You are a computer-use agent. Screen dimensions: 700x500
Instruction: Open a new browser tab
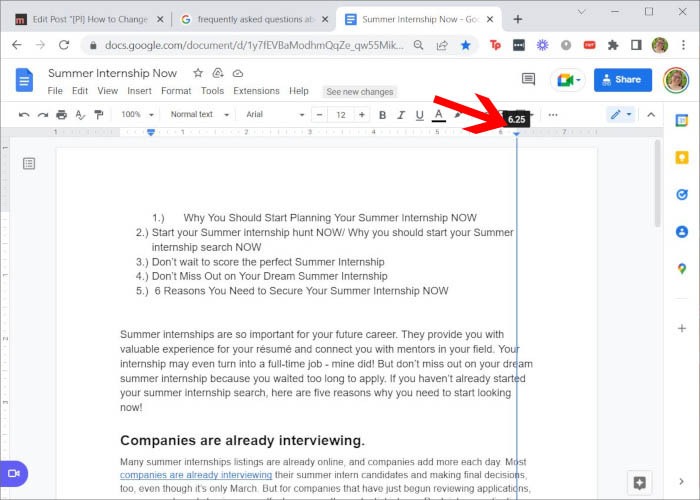click(517, 19)
